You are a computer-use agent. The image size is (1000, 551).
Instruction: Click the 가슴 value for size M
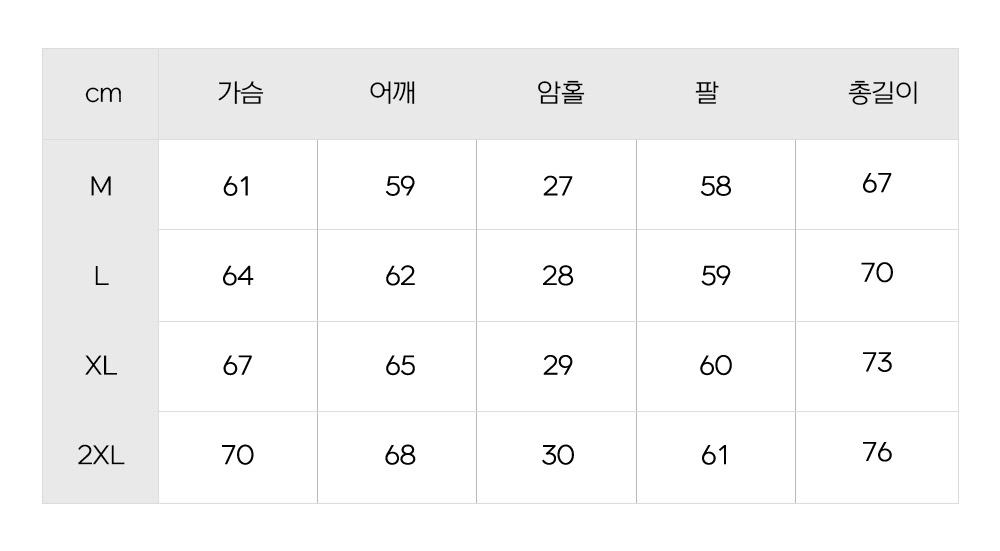click(x=237, y=186)
